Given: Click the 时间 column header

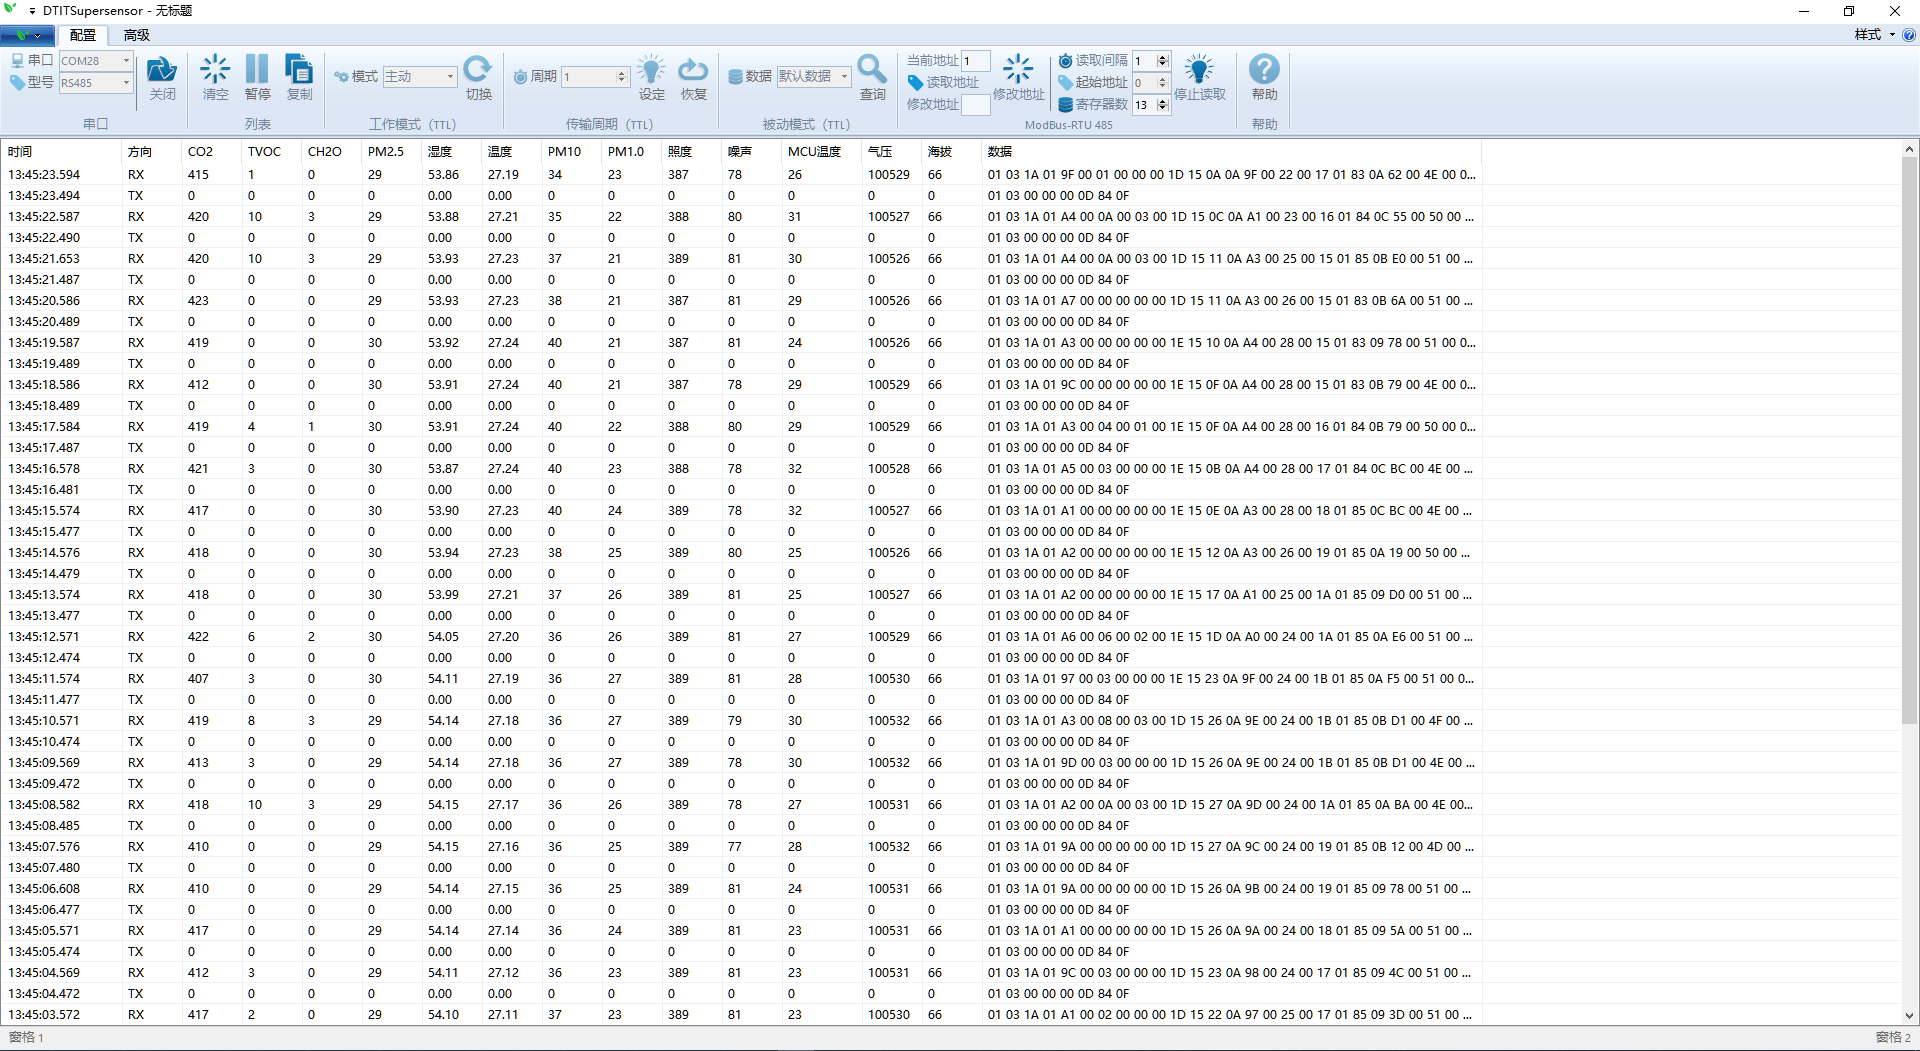Looking at the screenshot, I should tap(60, 151).
